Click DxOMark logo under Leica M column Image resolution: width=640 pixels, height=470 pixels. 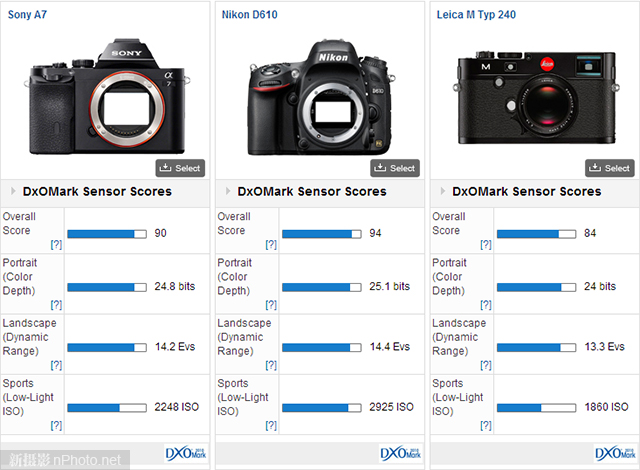pyautogui.click(x=615, y=453)
